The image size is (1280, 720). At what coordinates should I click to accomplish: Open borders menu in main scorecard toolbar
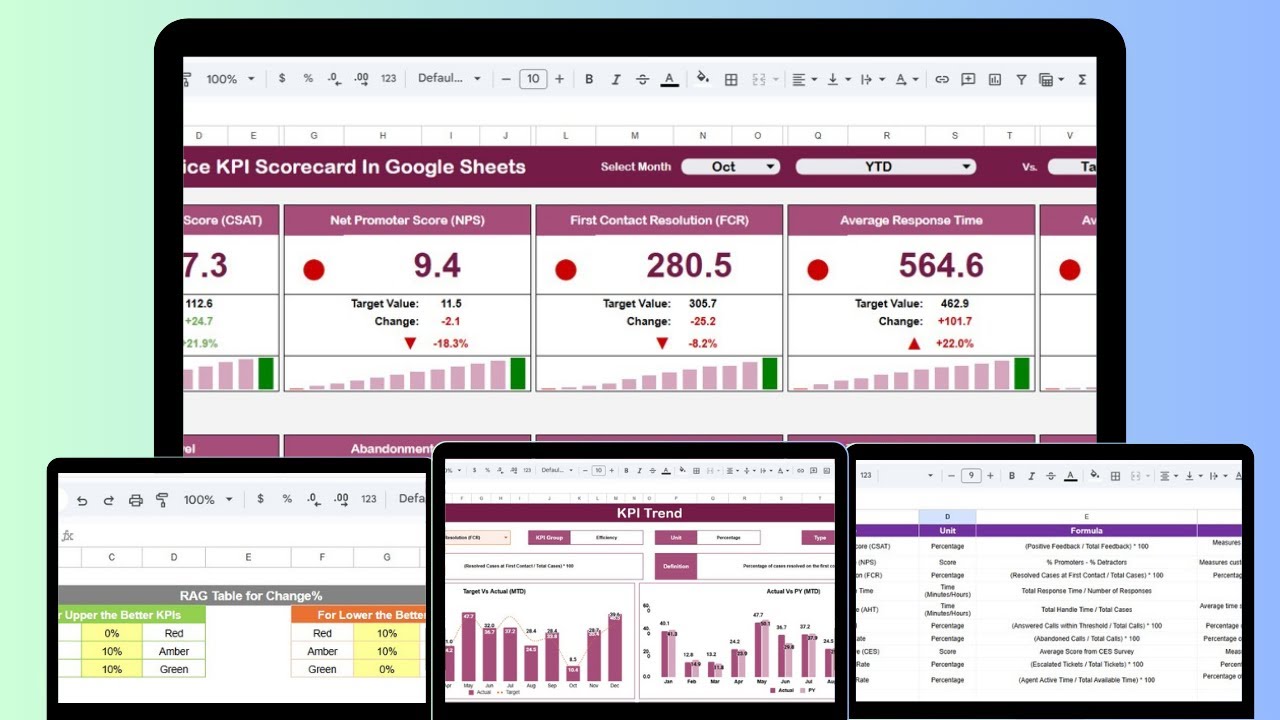point(731,79)
